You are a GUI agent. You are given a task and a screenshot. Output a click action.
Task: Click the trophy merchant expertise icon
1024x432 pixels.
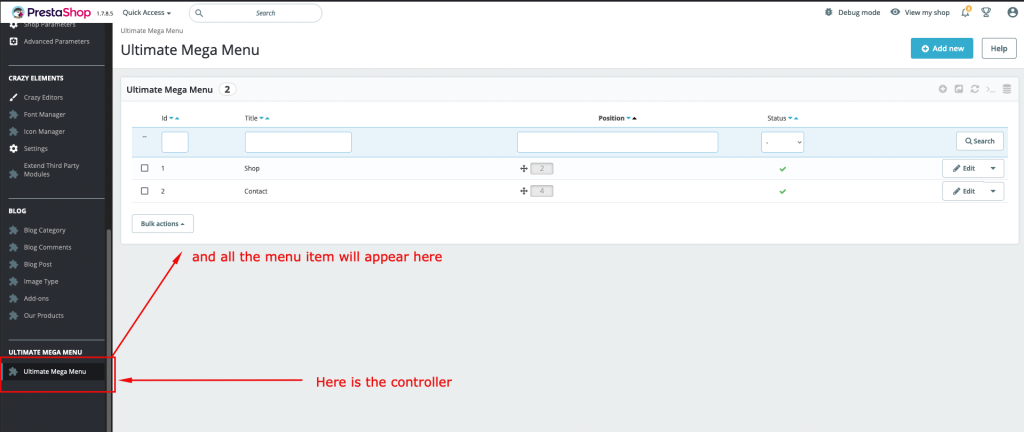click(x=985, y=13)
